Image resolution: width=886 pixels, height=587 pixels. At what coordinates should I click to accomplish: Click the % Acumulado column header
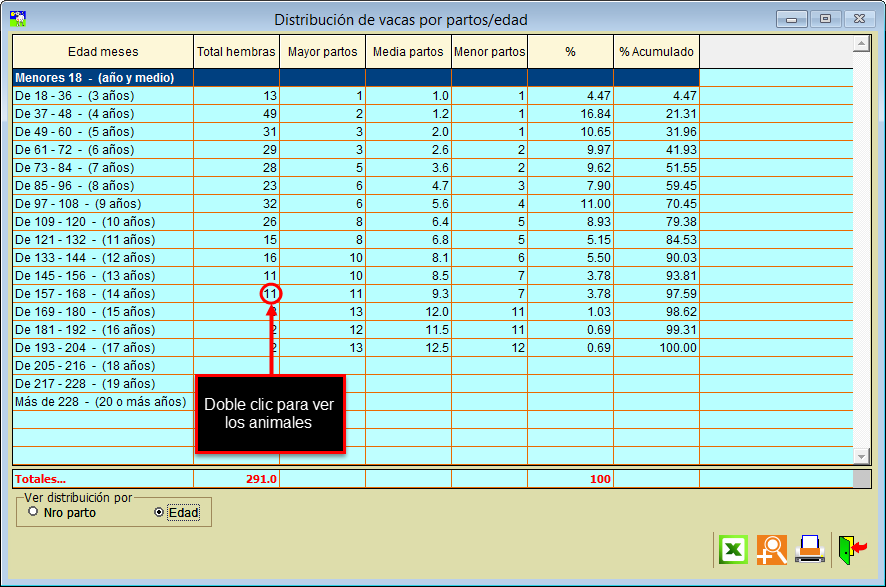click(x=656, y=52)
